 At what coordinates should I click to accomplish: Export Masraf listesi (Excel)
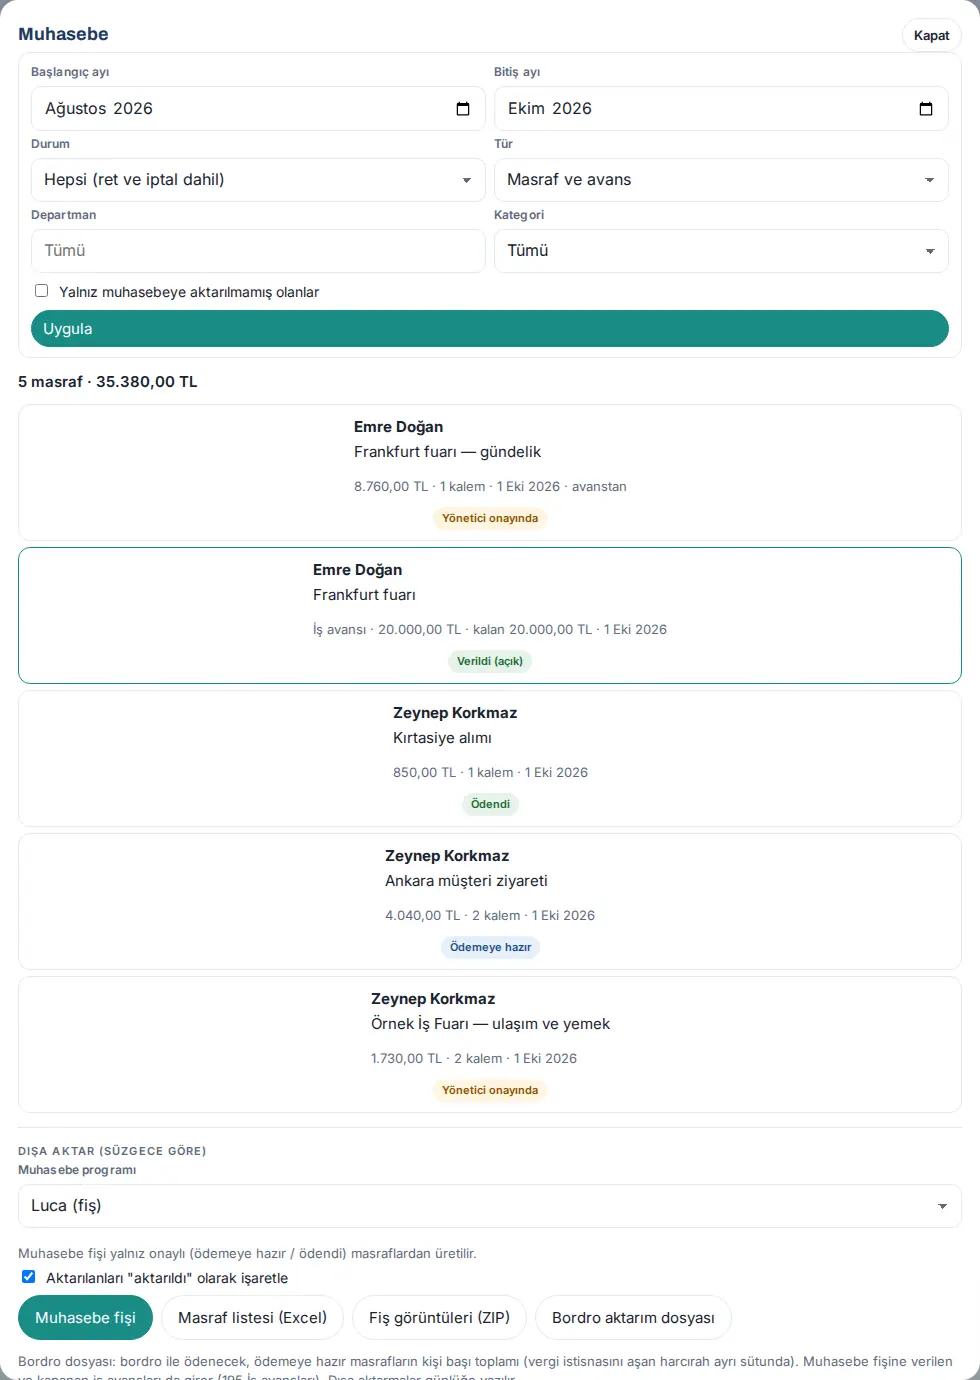click(x=252, y=1318)
